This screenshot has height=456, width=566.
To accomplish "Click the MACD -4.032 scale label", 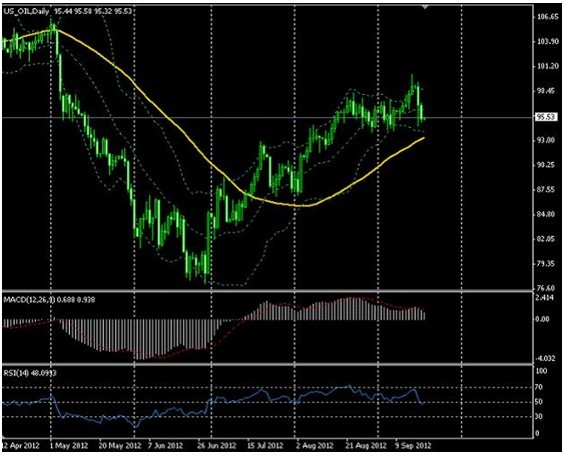I will 545,359.
